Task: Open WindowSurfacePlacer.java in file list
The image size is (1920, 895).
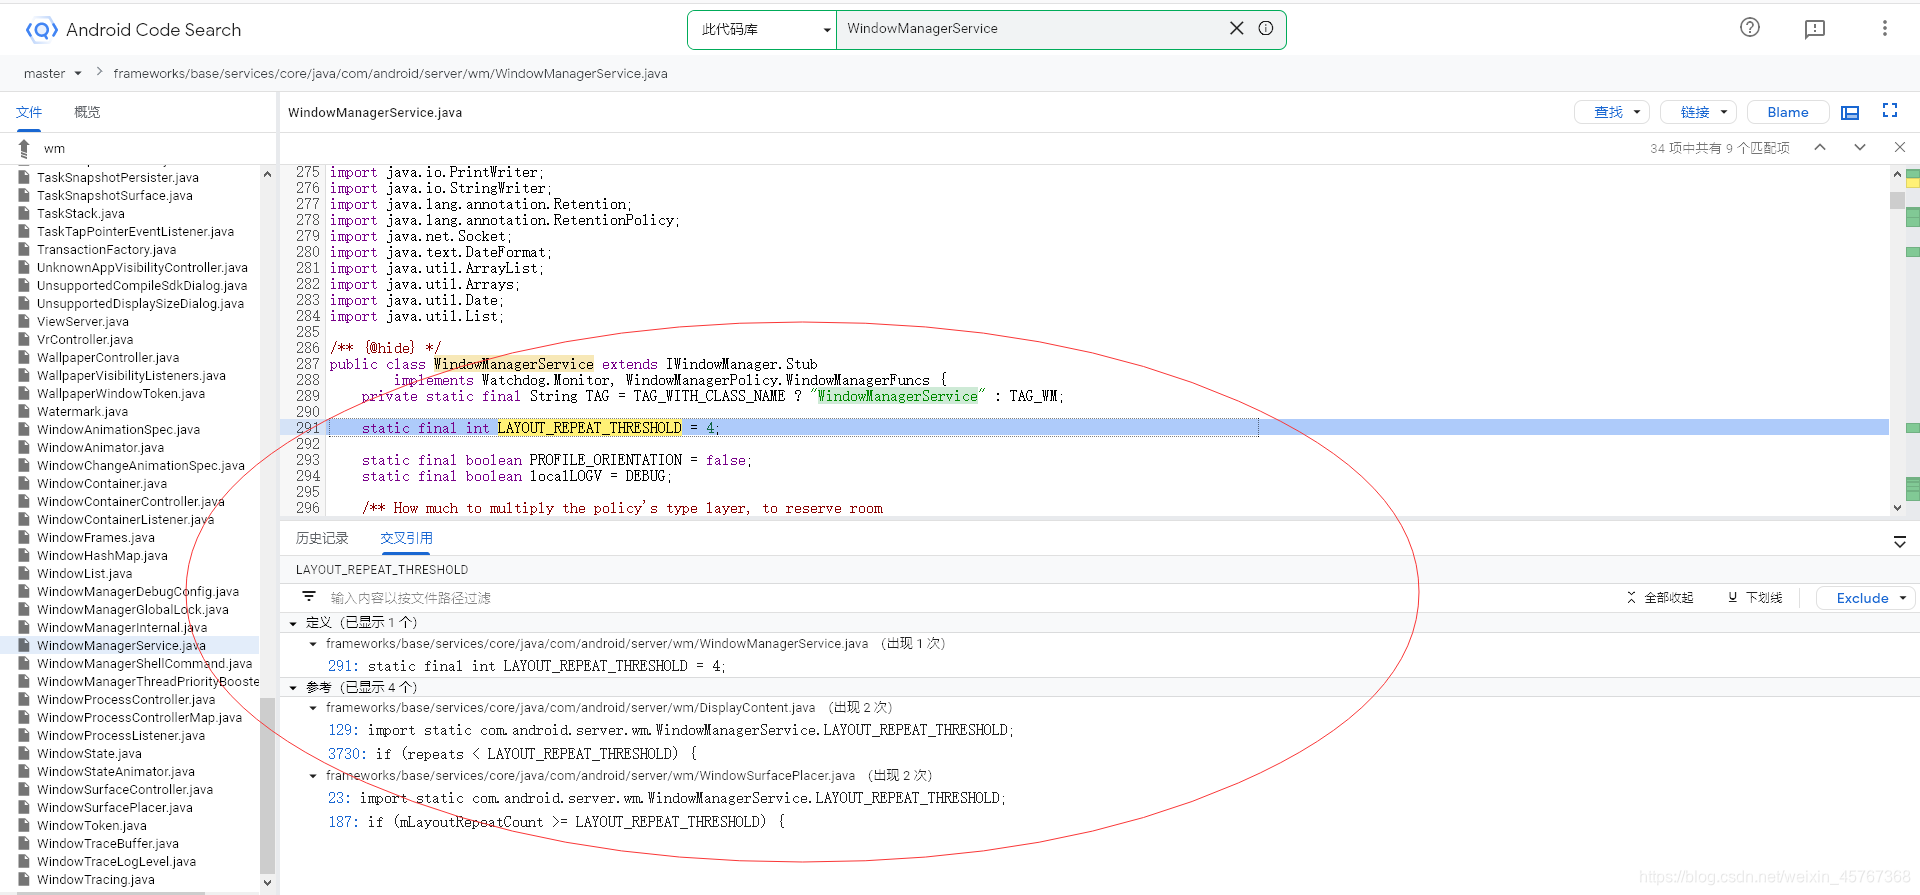Action: pyautogui.click(x=115, y=808)
